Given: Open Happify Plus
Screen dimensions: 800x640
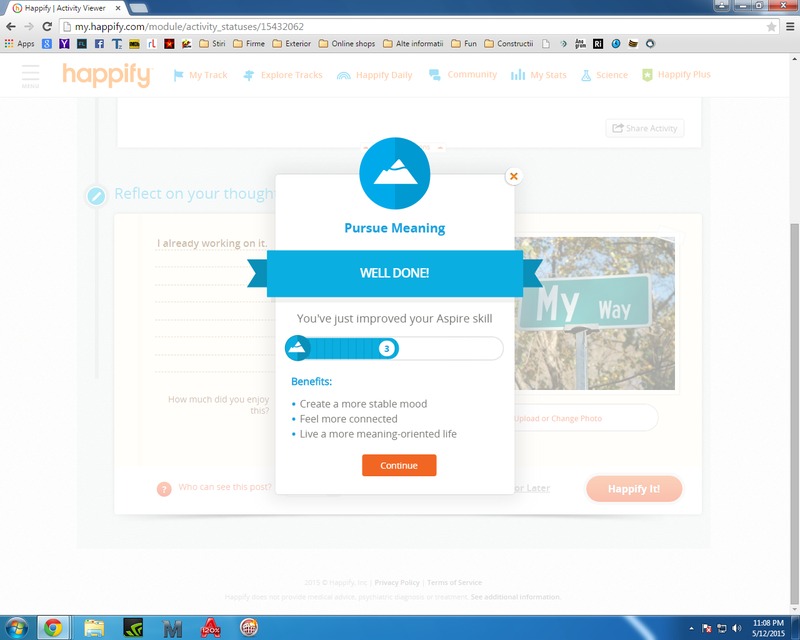Looking at the screenshot, I should 676,75.
